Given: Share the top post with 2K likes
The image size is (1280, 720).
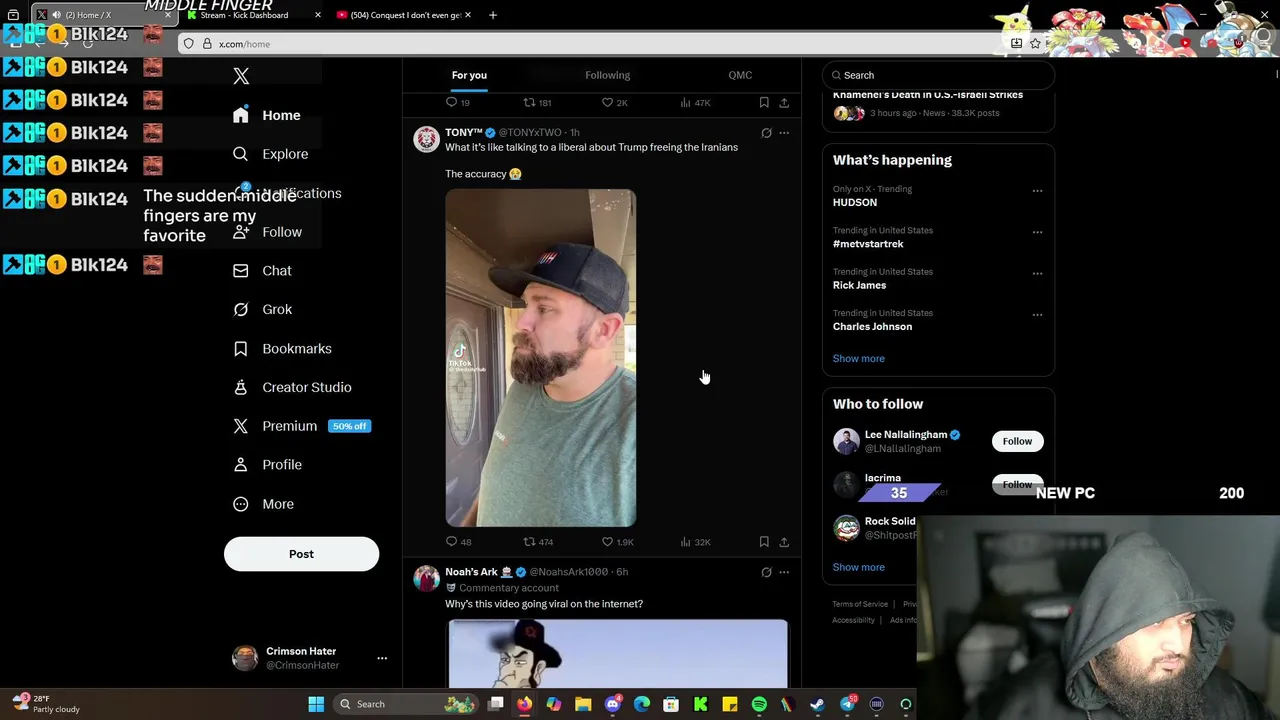Looking at the screenshot, I should [x=784, y=102].
